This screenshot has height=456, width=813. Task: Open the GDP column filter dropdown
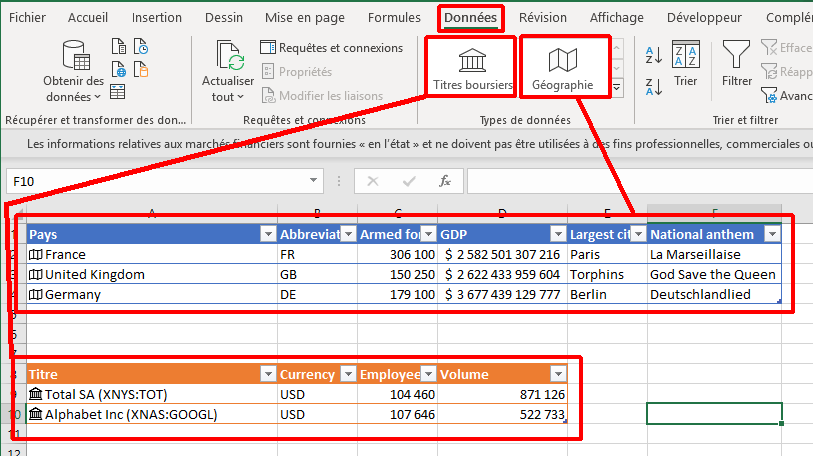[558, 234]
